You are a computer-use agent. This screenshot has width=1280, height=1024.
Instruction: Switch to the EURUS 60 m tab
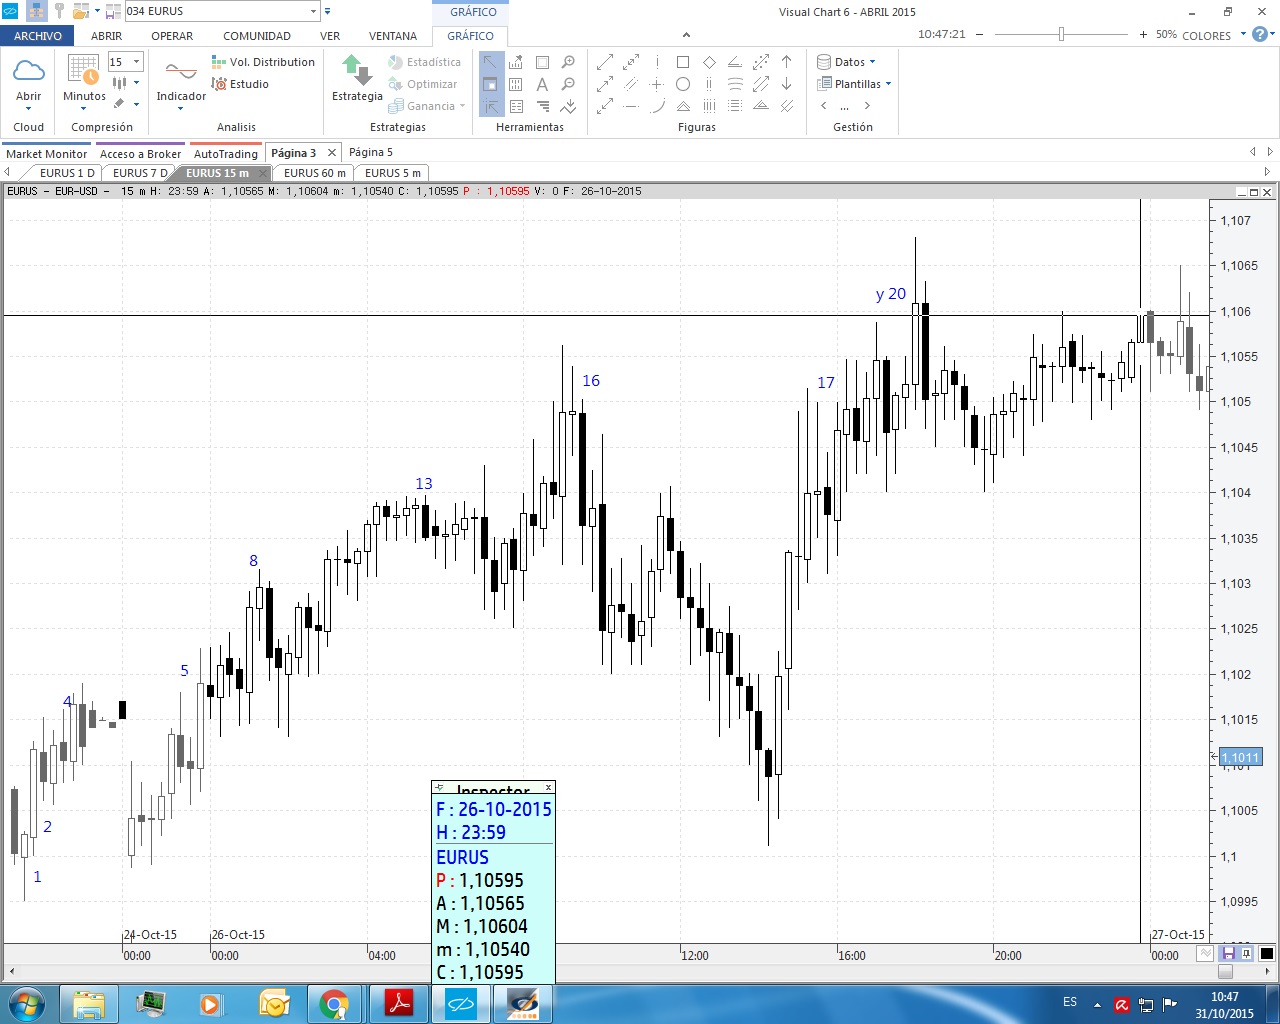tap(315, 173)
